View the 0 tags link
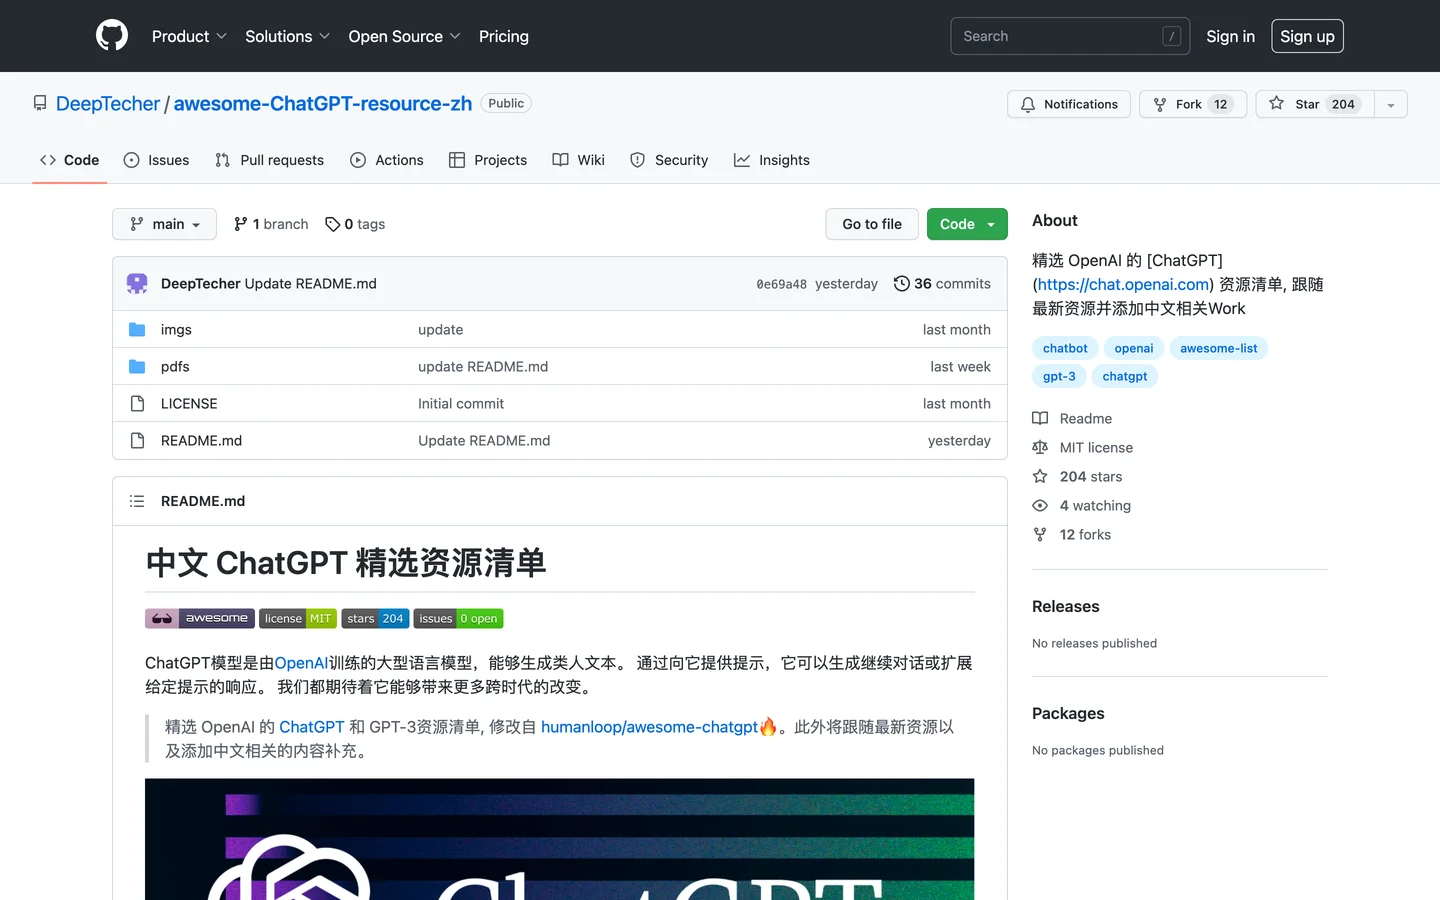The width and height of the screenshot is (1440, 900). pos(355,224)
